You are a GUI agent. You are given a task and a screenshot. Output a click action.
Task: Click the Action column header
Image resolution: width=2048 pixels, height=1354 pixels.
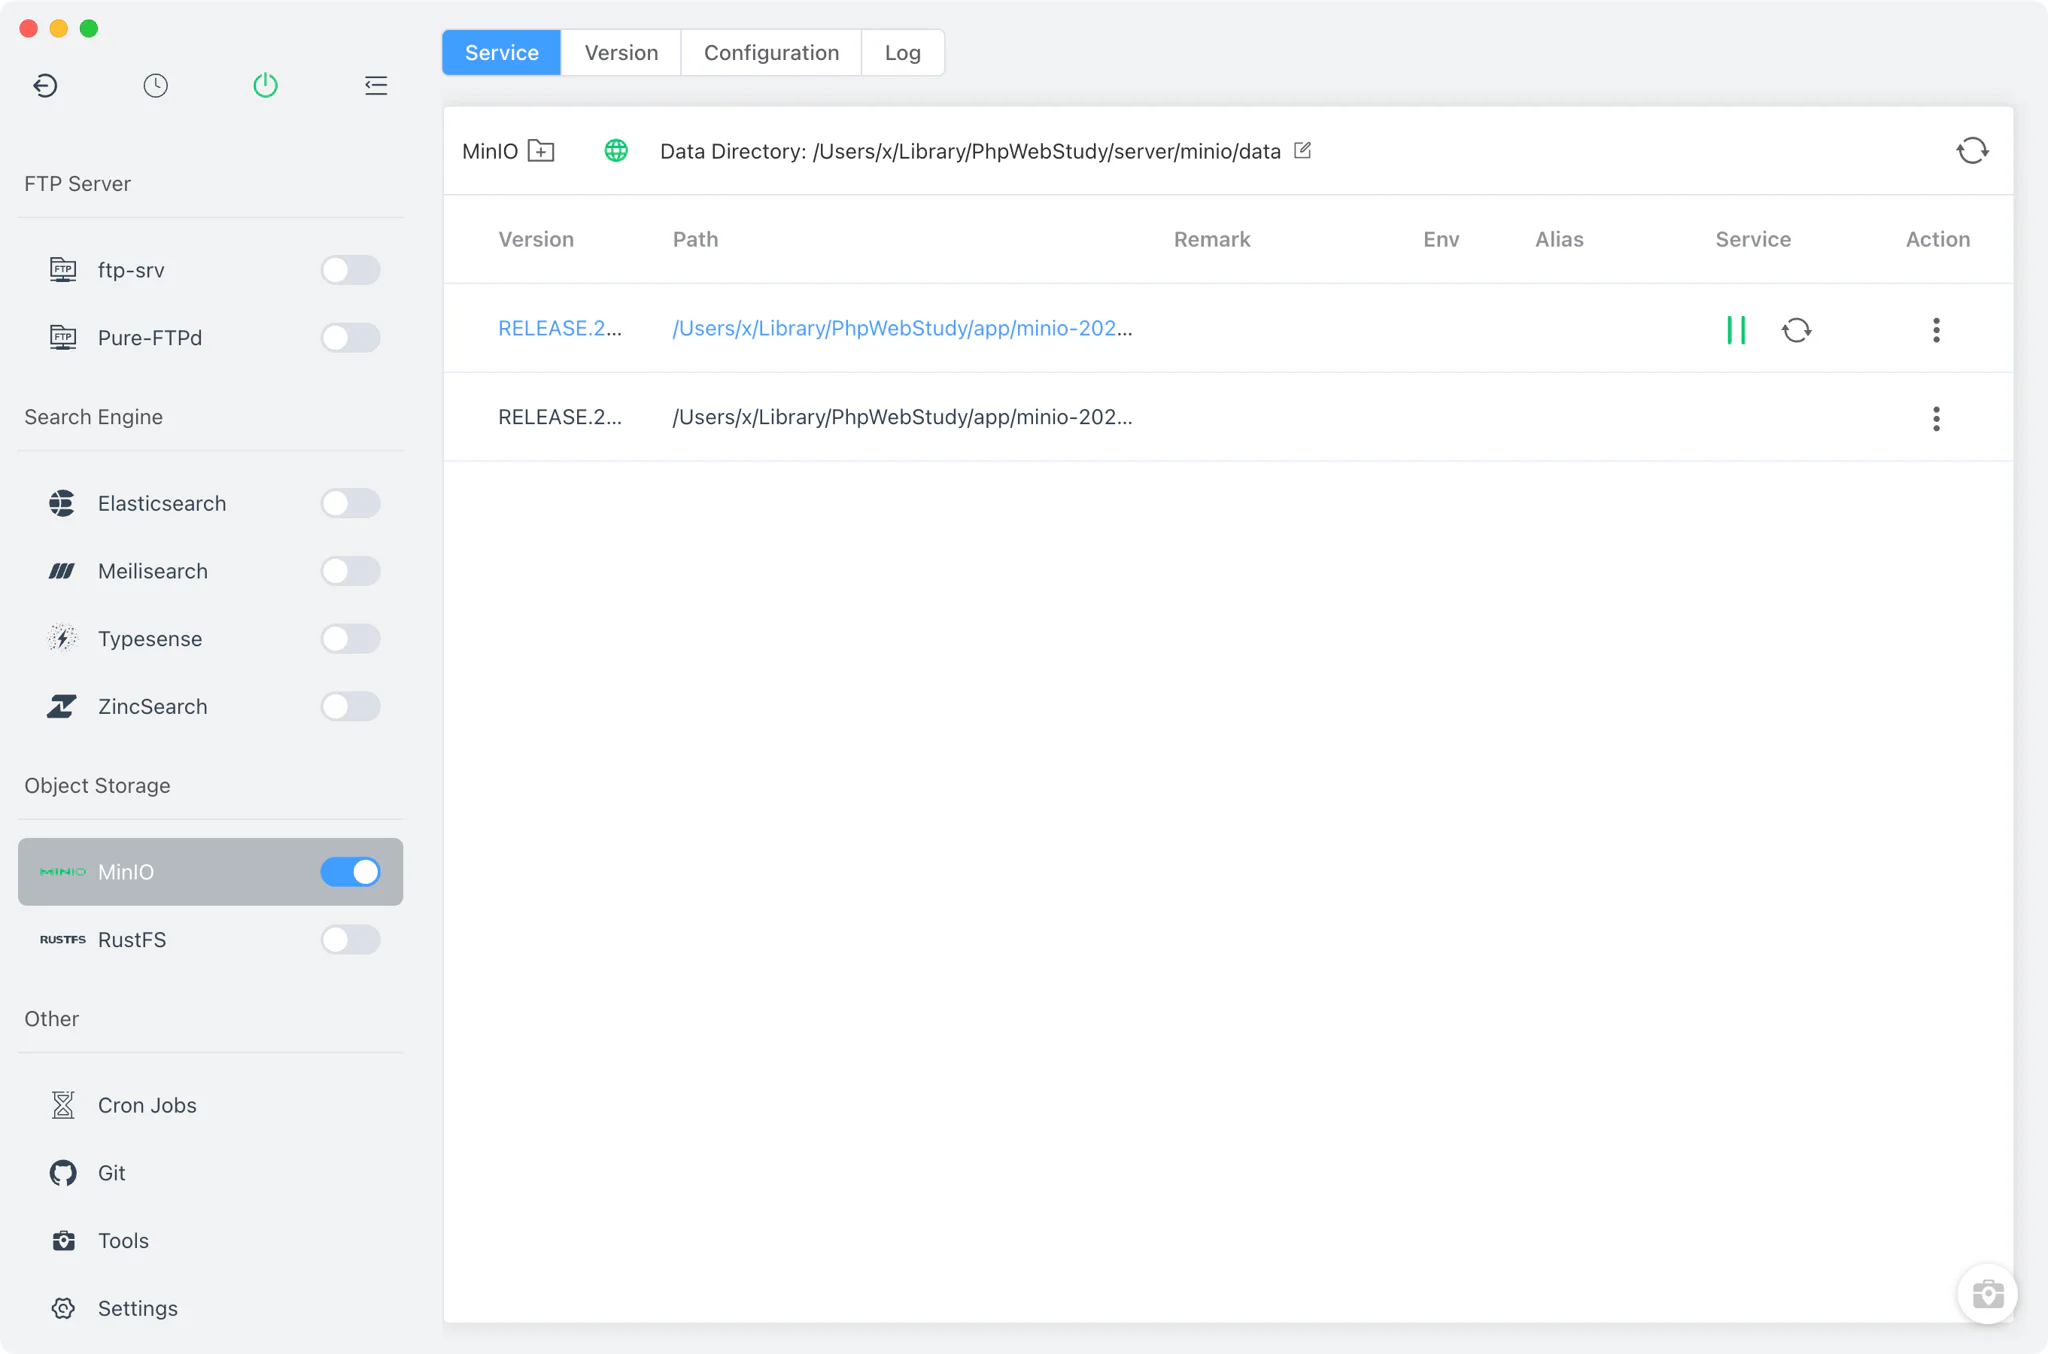pyautogui.click(x=1938, y=239)
